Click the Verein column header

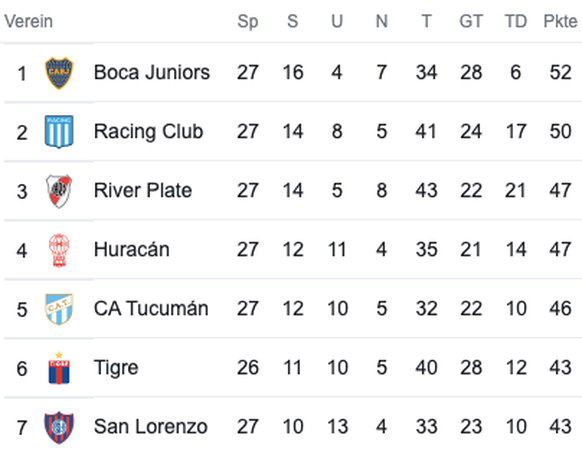[x=29, y=21]
